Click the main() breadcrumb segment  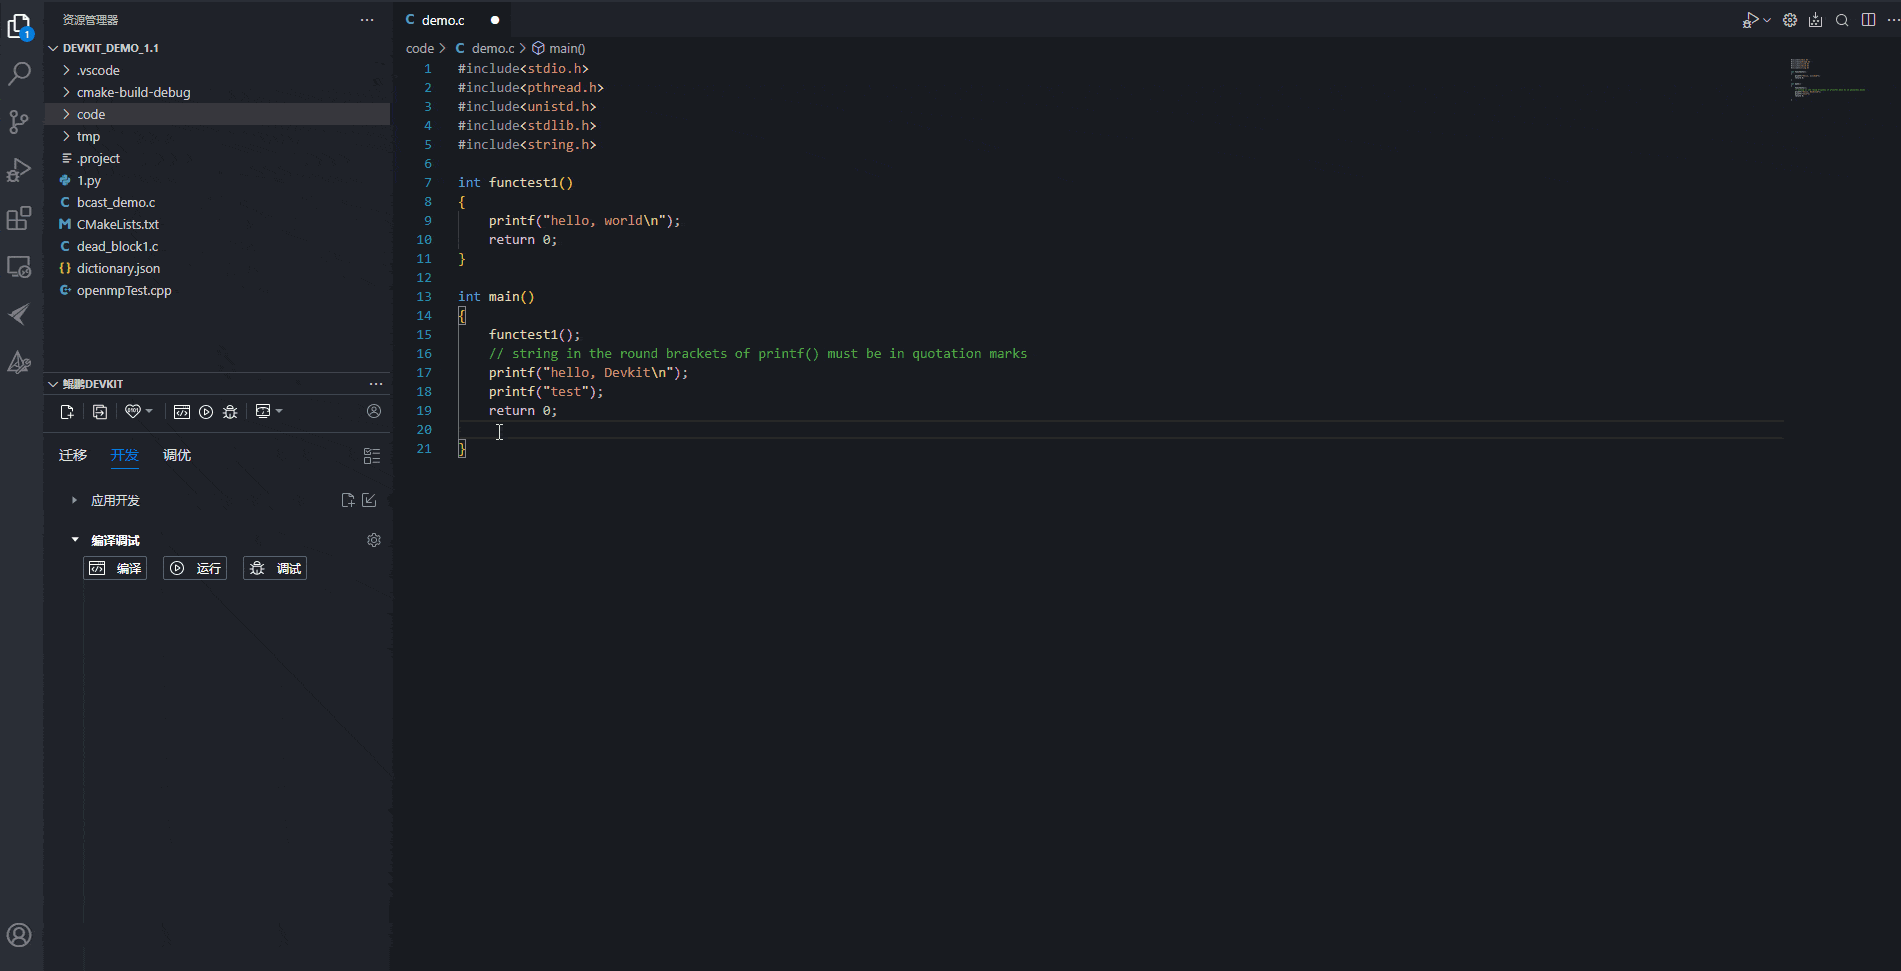(567, 48)
